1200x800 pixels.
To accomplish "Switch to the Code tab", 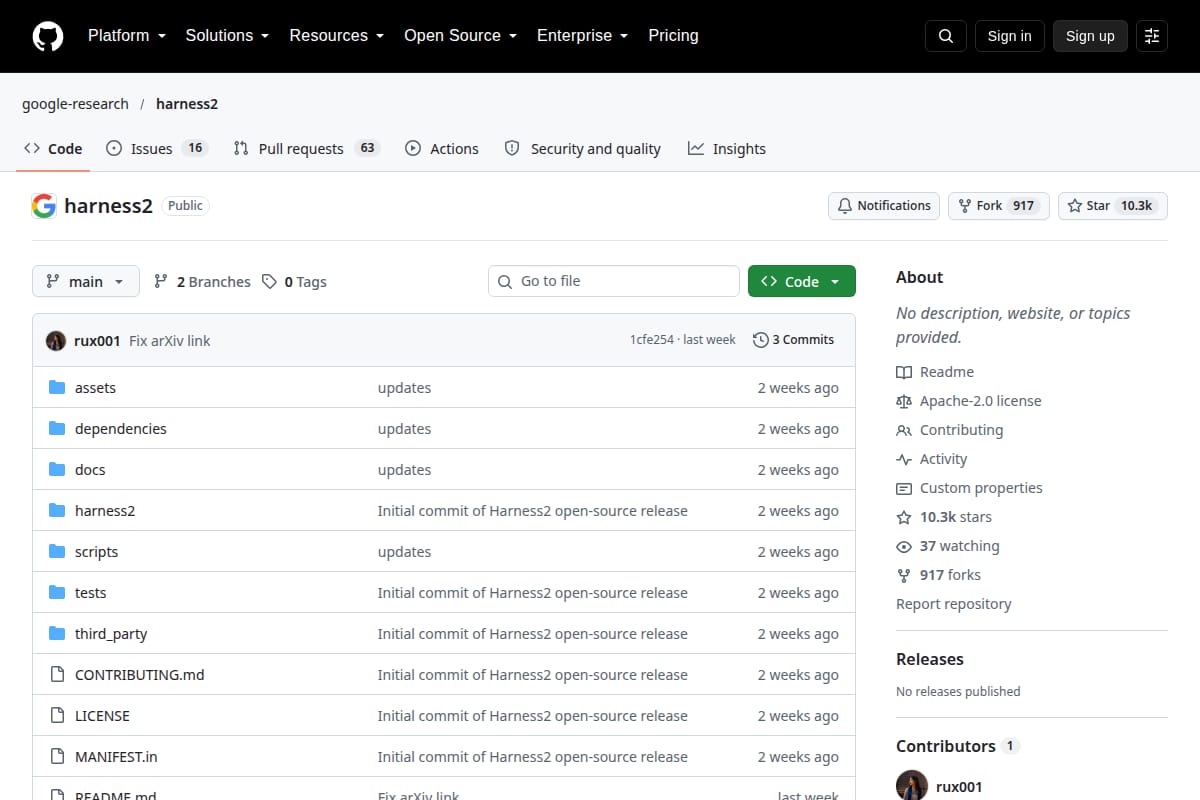I will 53,149.
